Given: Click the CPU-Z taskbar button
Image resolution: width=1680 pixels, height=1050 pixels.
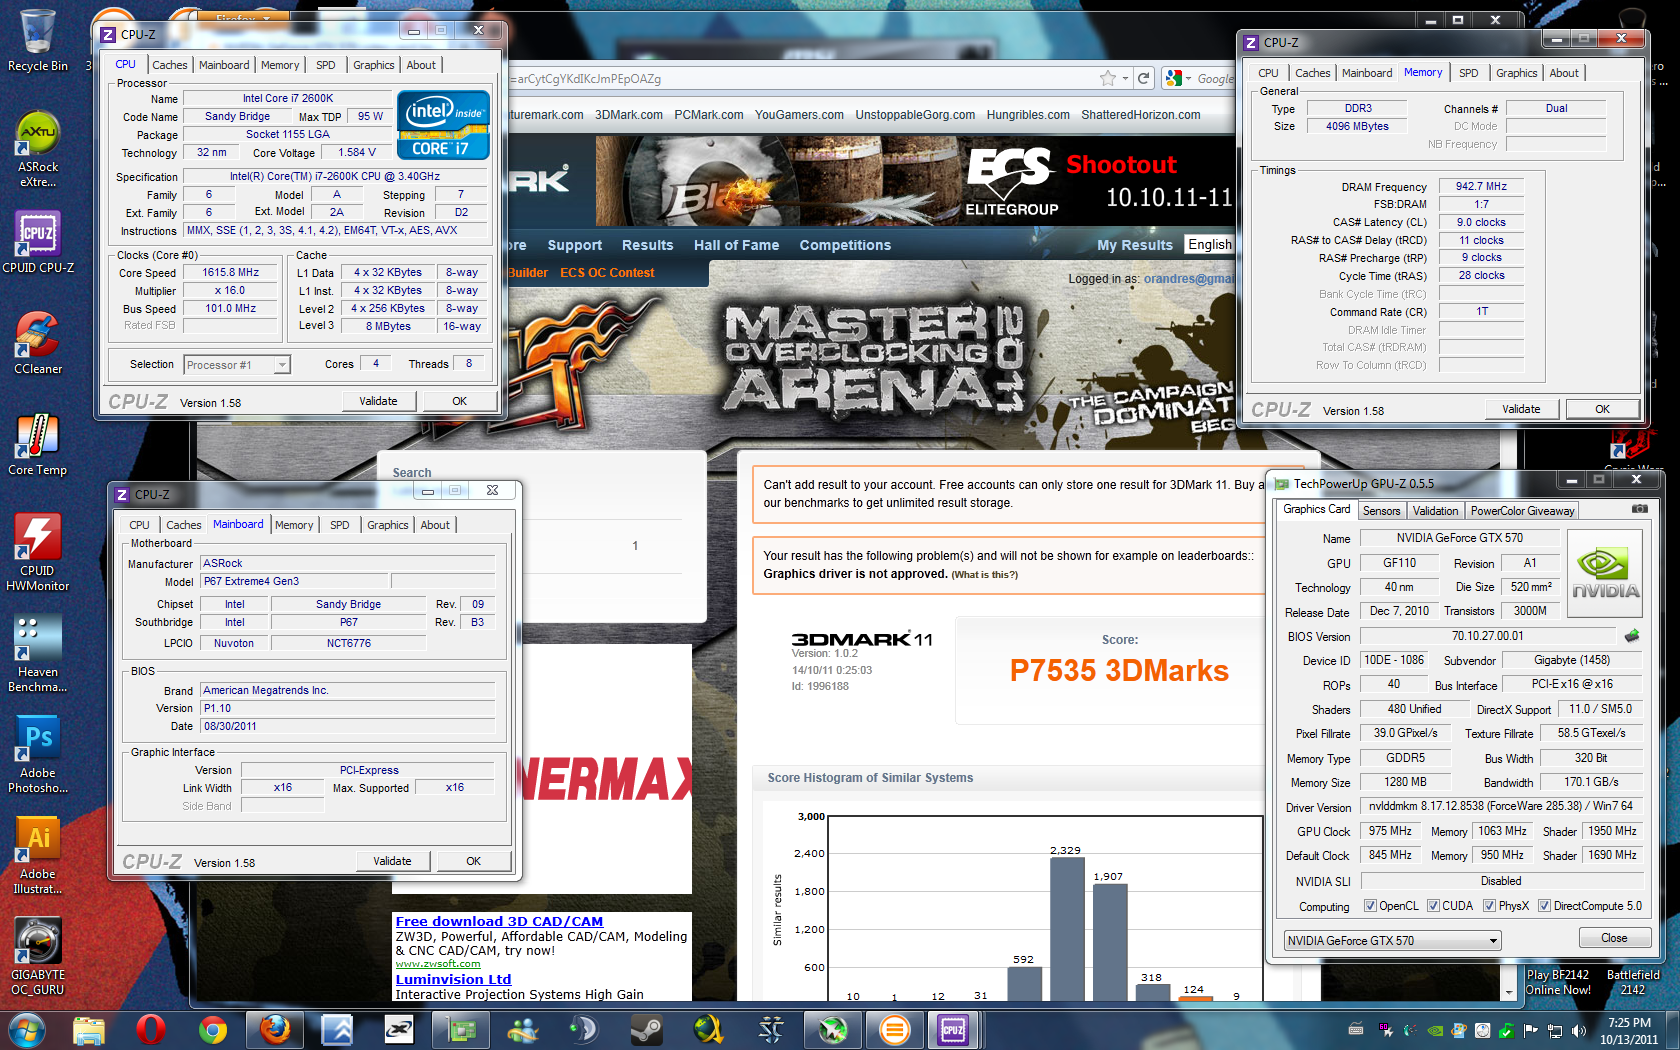Looking at the screenshot, I should pos(953,1030).
